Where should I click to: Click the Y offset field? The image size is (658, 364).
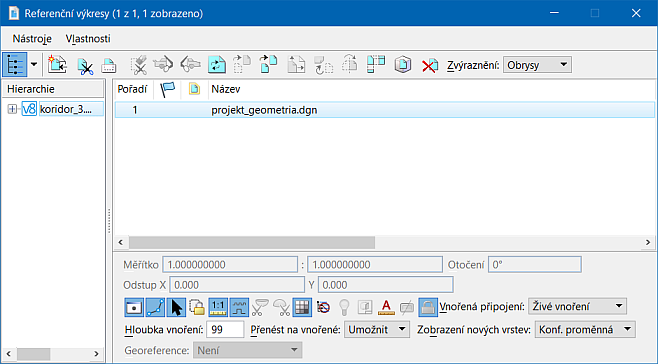(386, 285)
